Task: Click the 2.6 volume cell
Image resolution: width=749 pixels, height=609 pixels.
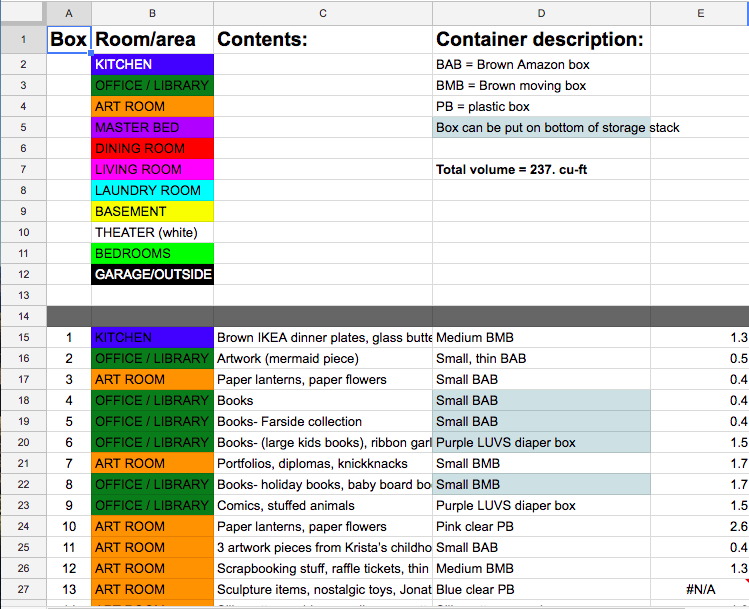Action: tap(700, 527)
